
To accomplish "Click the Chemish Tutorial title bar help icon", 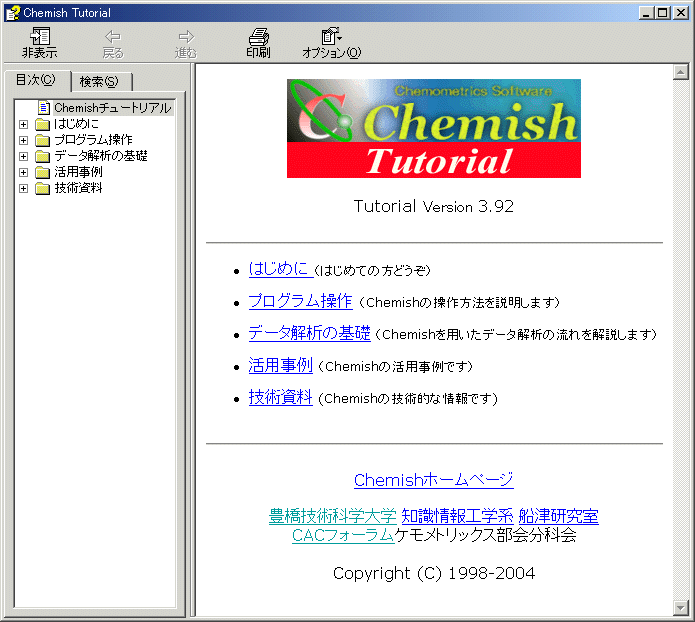I will [13, 13].
